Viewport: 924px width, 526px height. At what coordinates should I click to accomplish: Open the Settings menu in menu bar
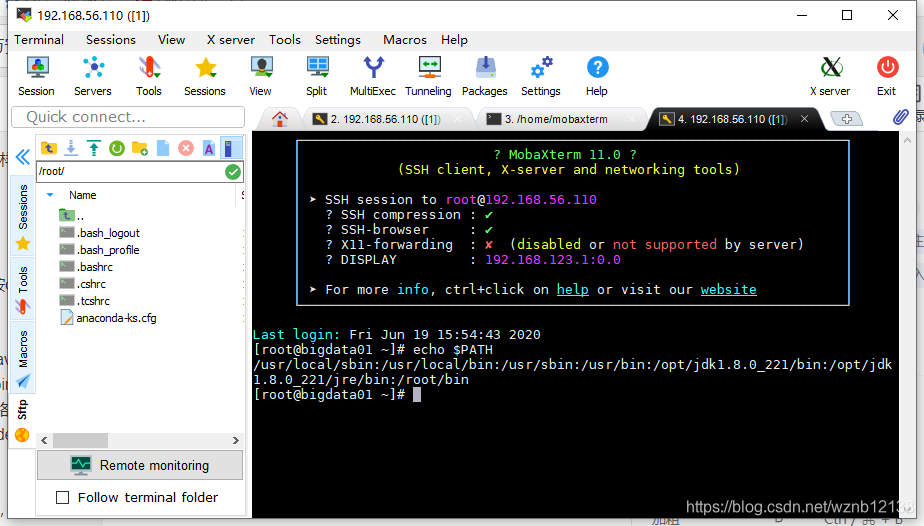[x=338, y=40]
